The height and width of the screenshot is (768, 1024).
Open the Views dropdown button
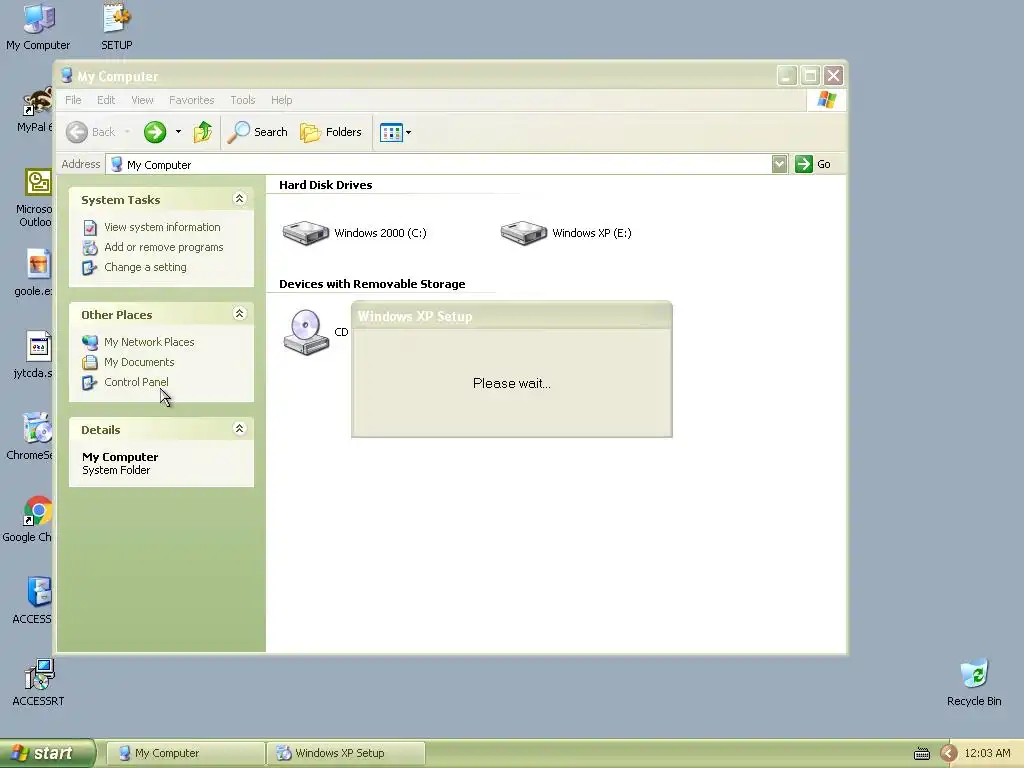396,132
